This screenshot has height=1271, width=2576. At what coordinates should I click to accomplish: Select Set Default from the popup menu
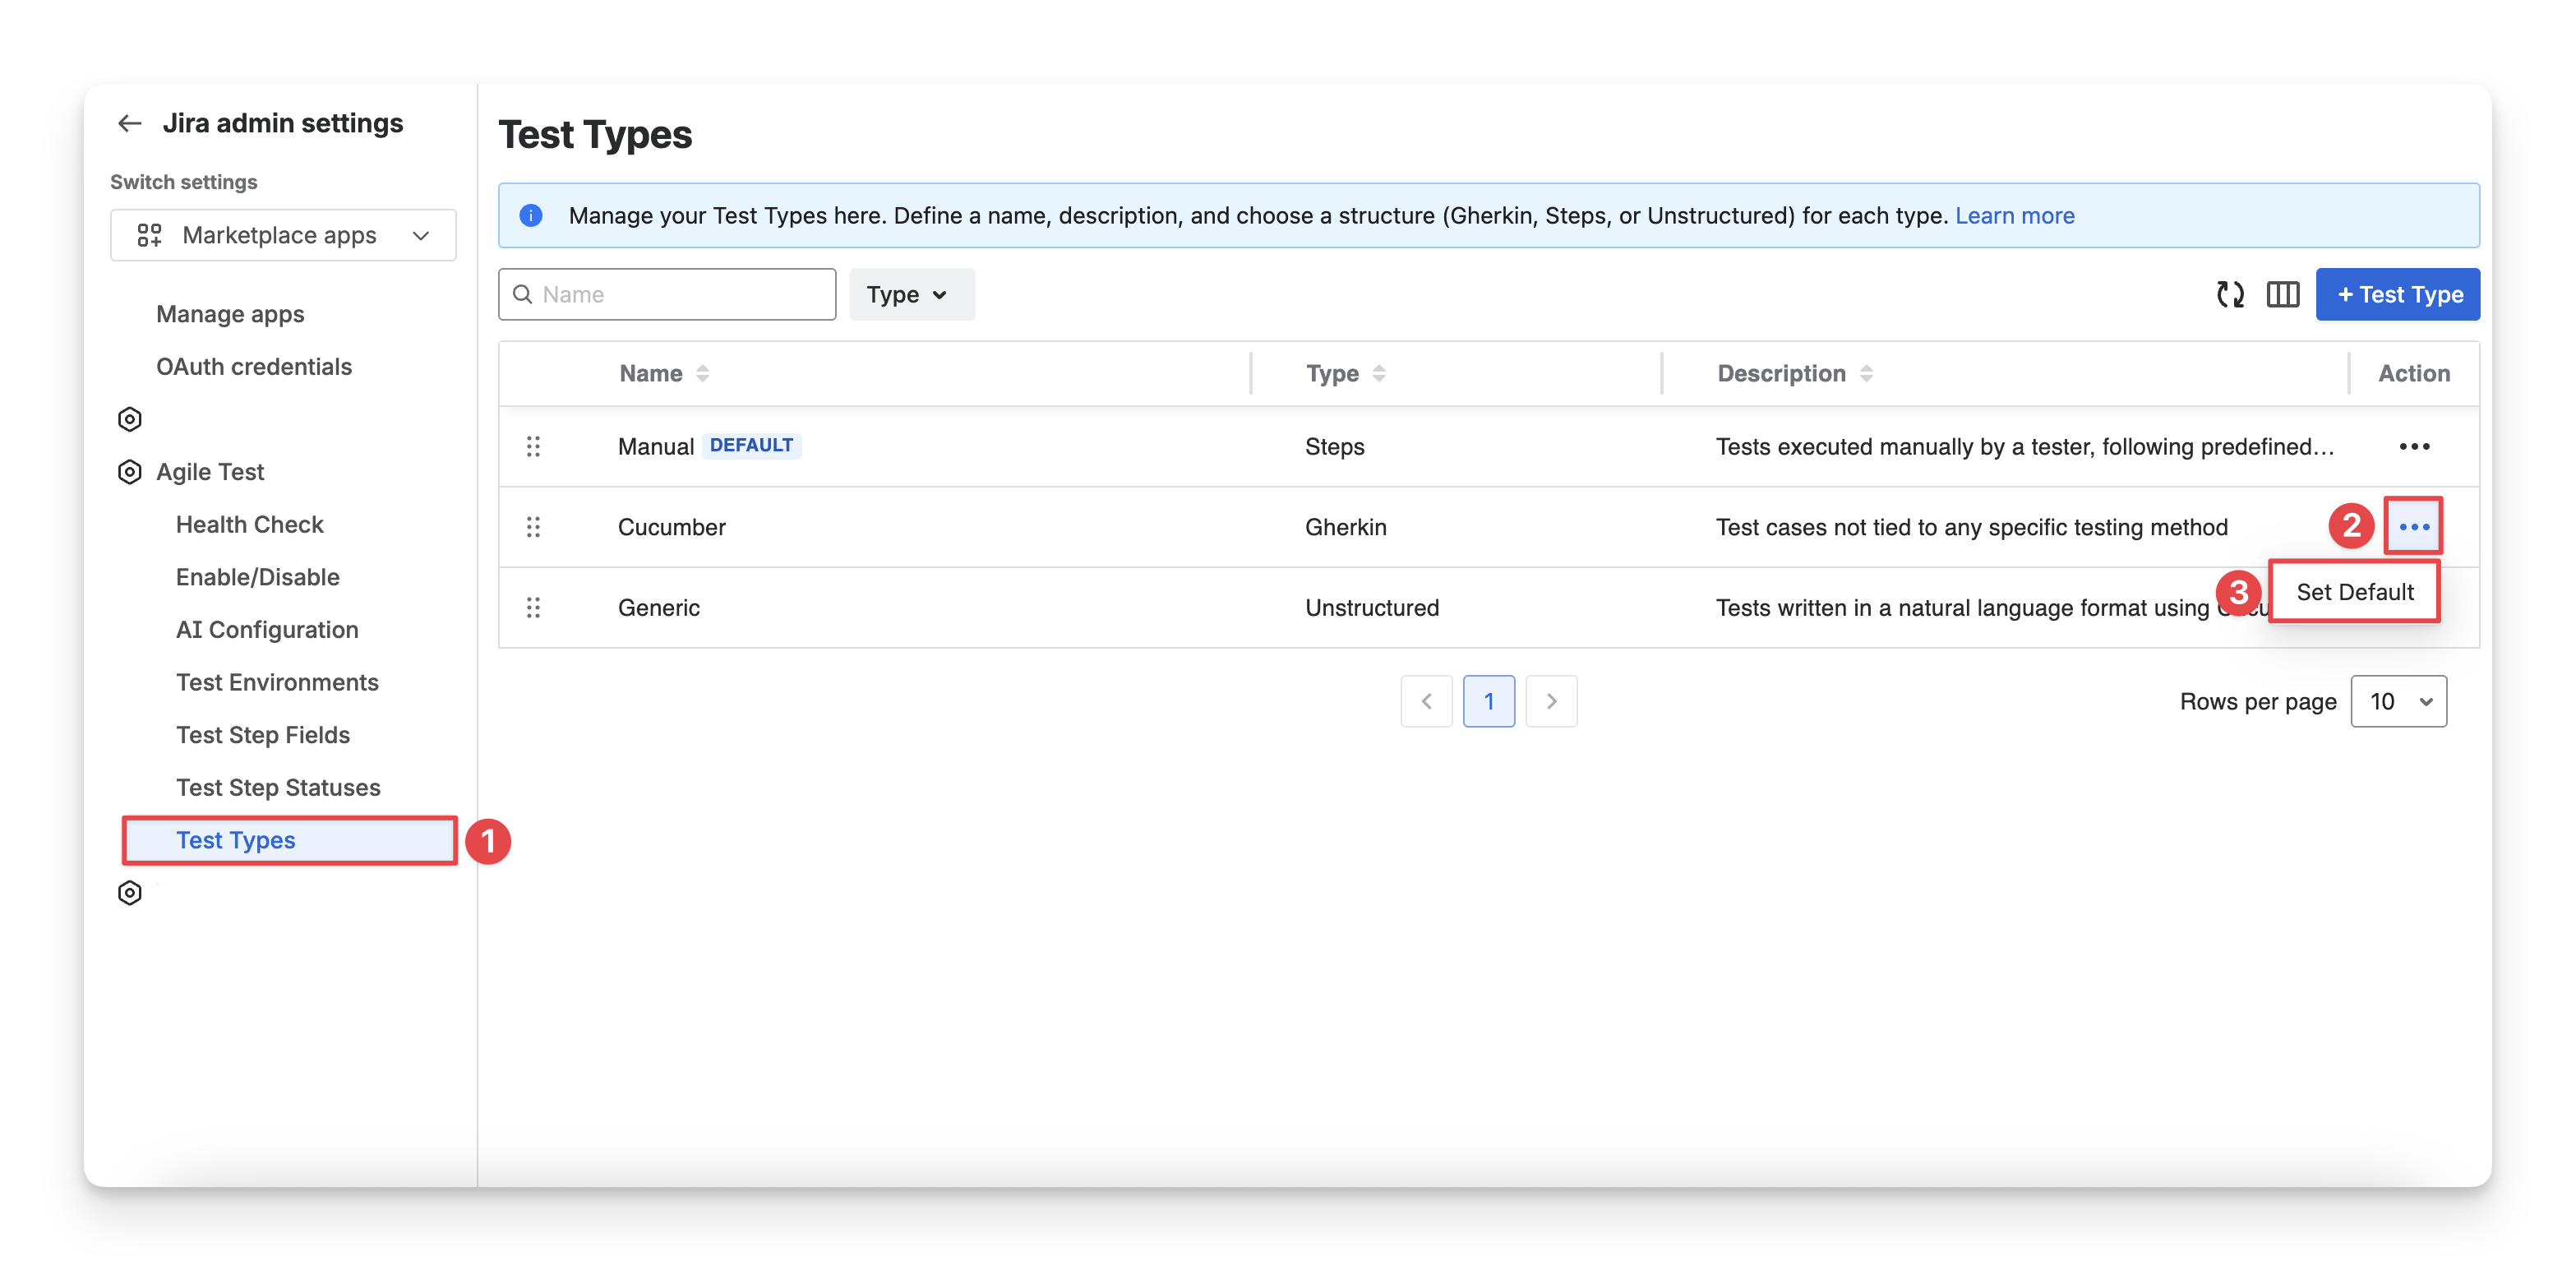(2354, 592)
